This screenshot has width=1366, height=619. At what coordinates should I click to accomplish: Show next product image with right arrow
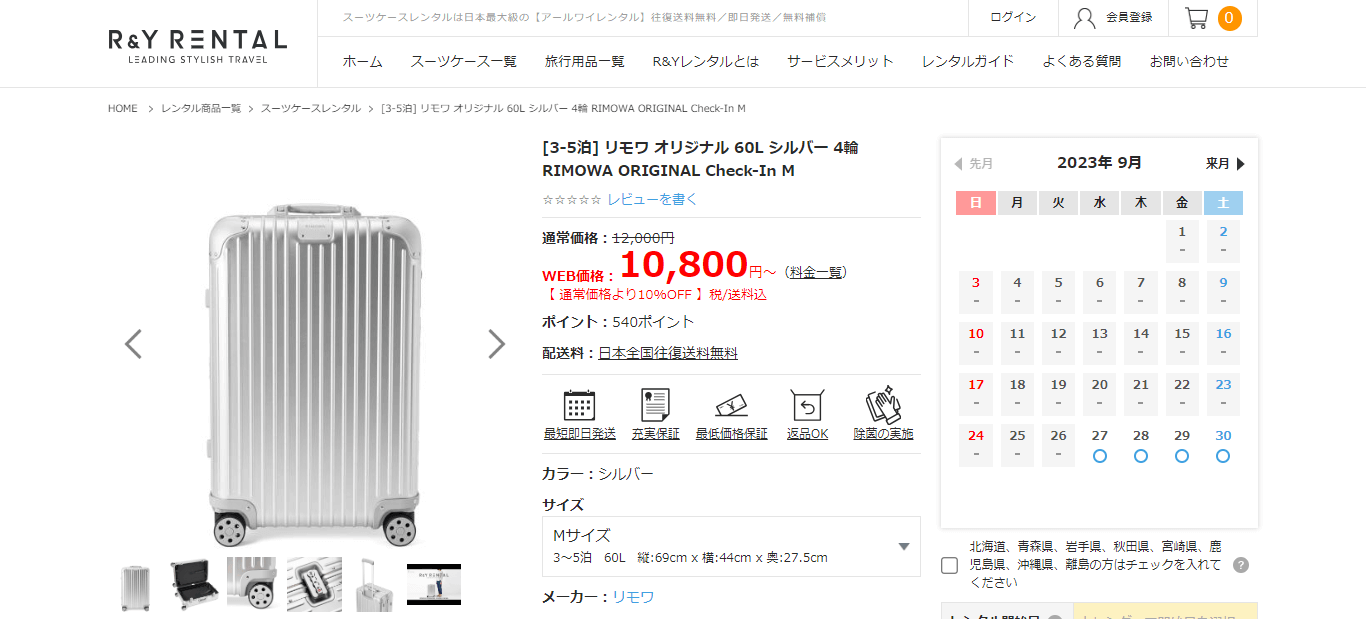496,344
